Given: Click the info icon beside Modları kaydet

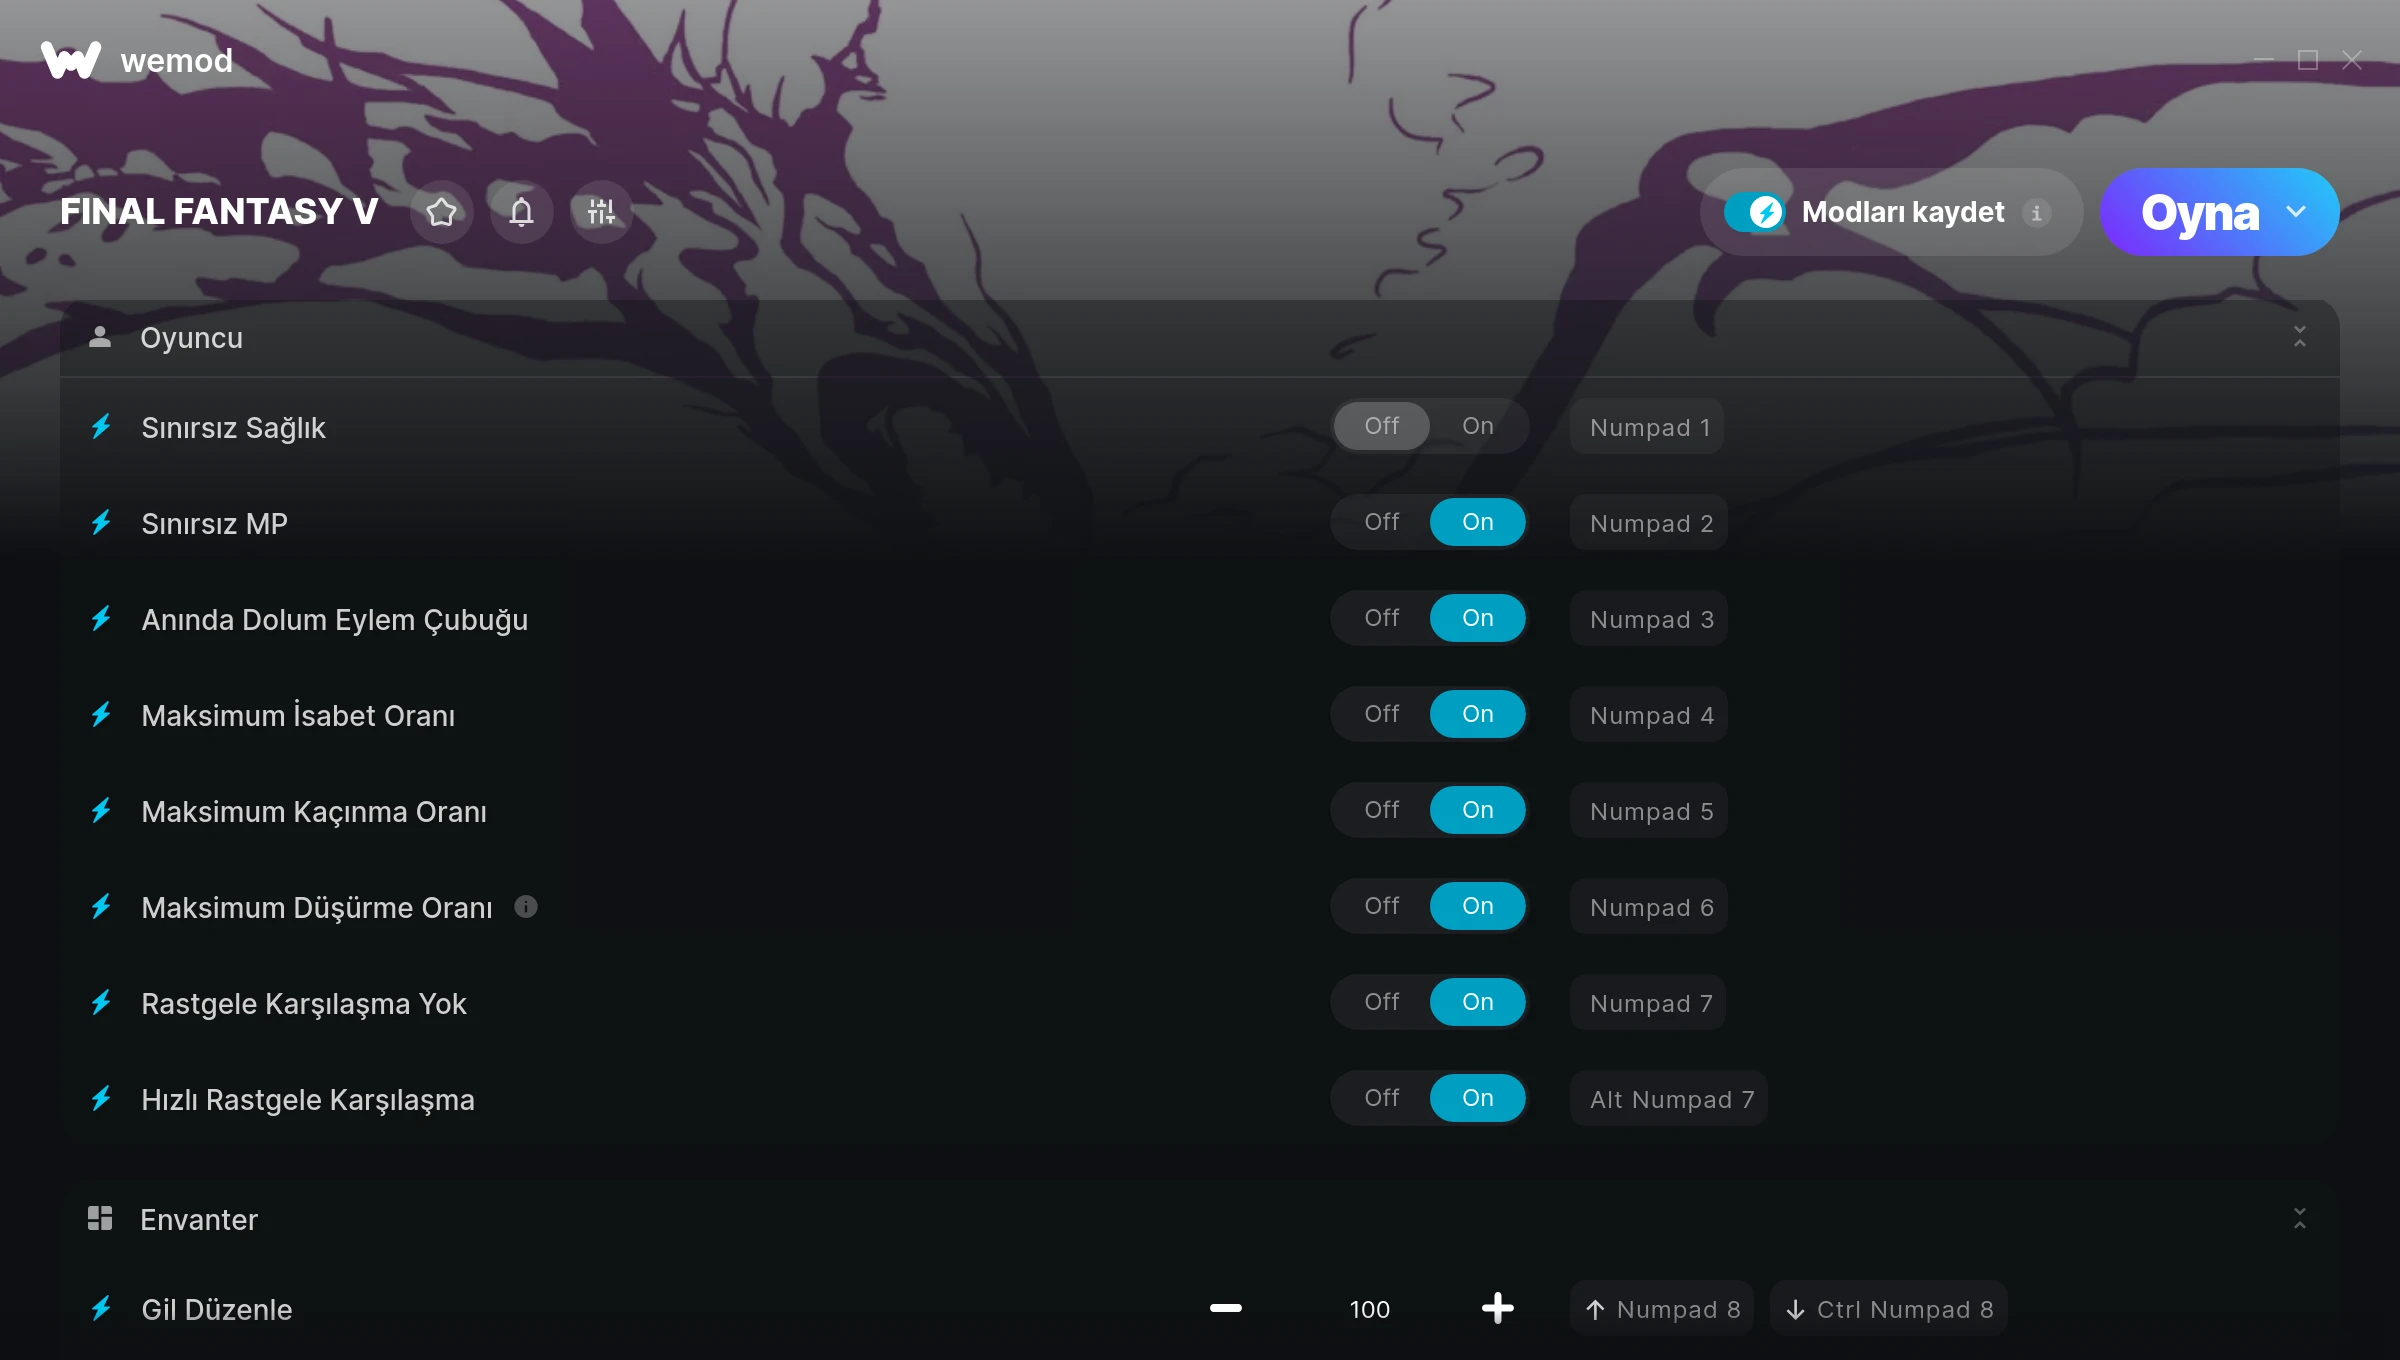Looking at the screenshot, I should pyautogui.click(x=2036, y=212).
